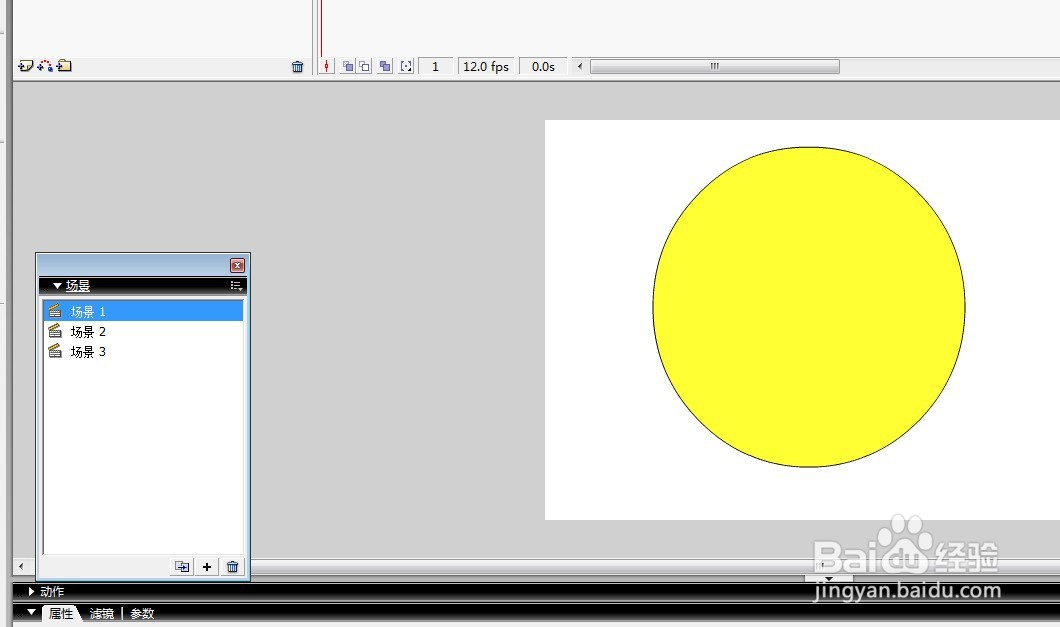Expand the 动作 (Actions) panel
This screenshot has width=1060, height=627.
(32, 591)
